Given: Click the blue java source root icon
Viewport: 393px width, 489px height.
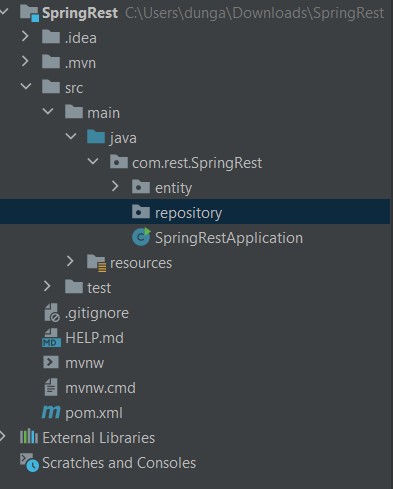Looking at the screenshot, I should [x=96, y=137].
